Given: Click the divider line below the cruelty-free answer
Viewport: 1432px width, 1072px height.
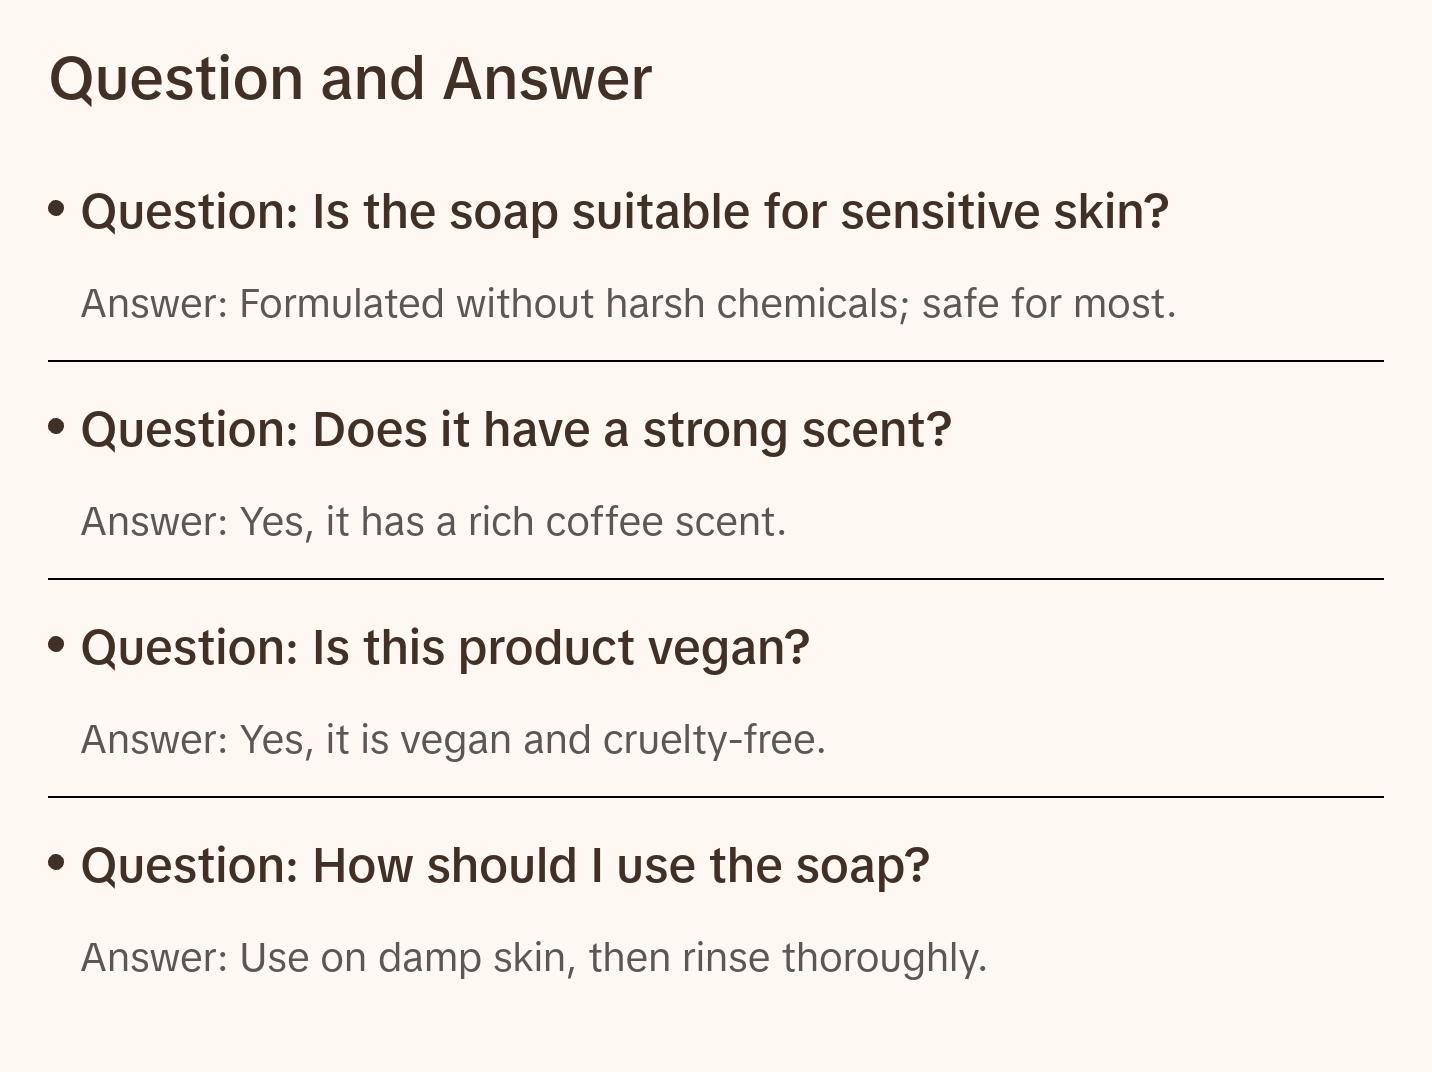Looking at the screenshot, I should pyautogui.click(x=716, y=797).
